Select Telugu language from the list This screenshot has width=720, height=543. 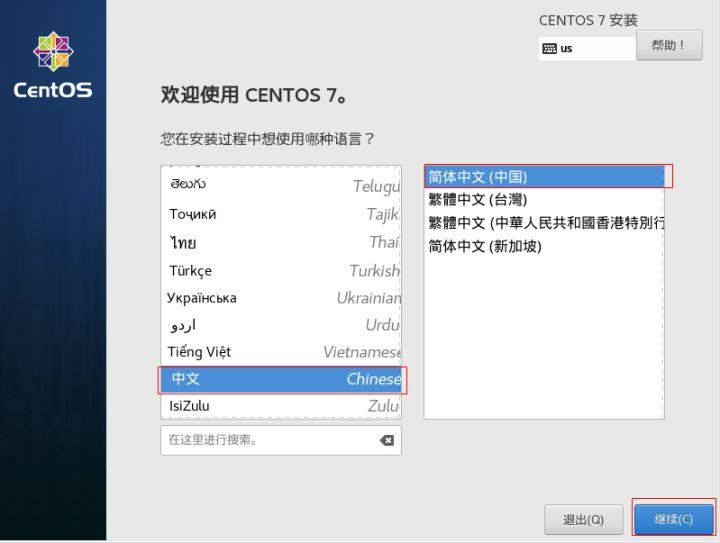pyautogui.click(x=280, y=185)
